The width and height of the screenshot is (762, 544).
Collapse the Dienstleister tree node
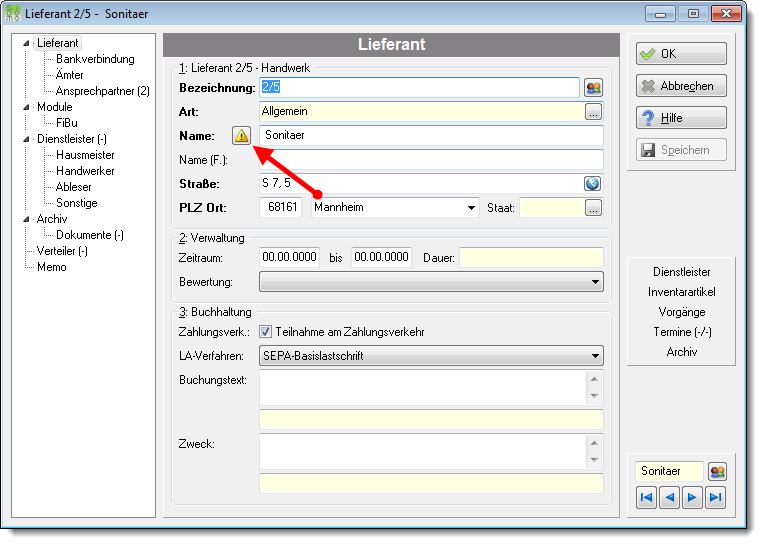26,140
